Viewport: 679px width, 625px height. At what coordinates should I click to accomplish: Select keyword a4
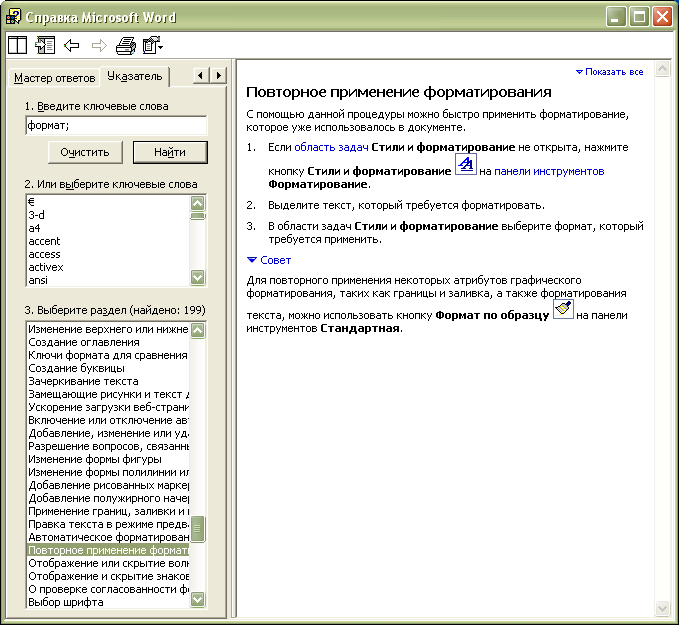coord(108,228)
